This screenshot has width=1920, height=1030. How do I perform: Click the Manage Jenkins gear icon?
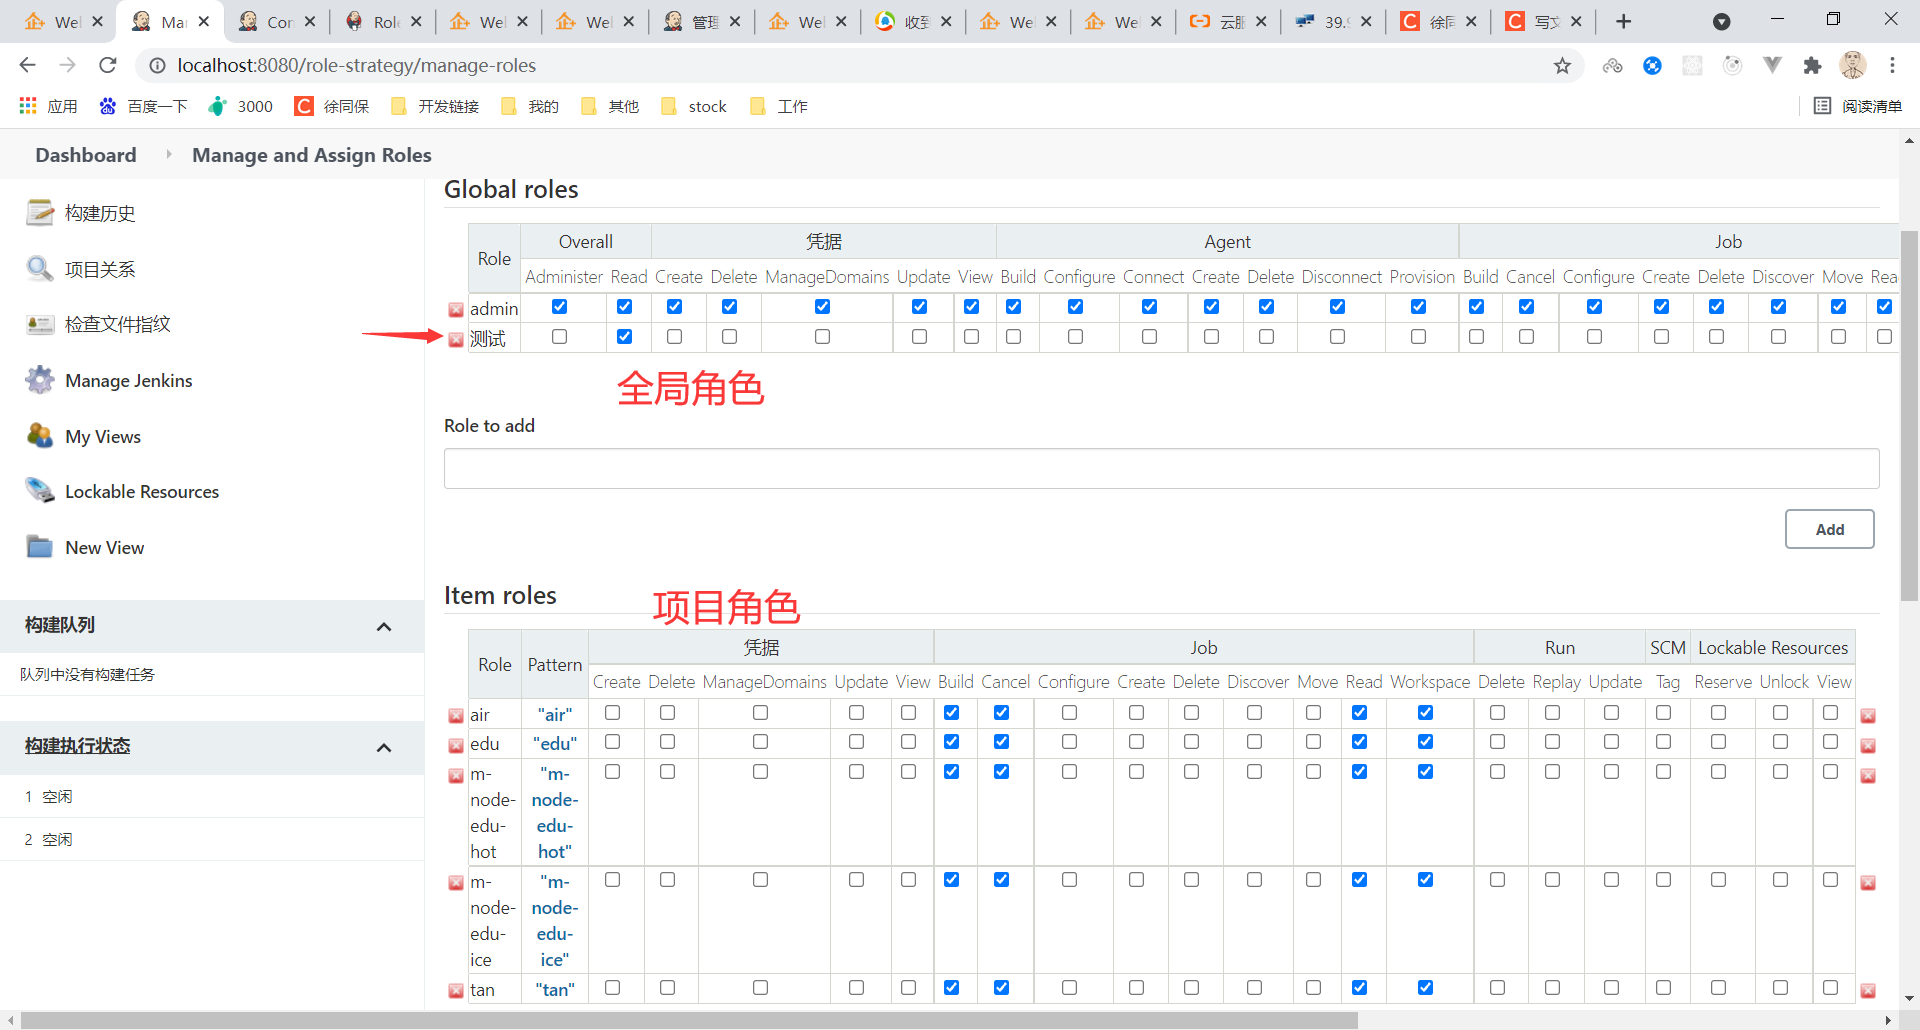click(40, 380)
